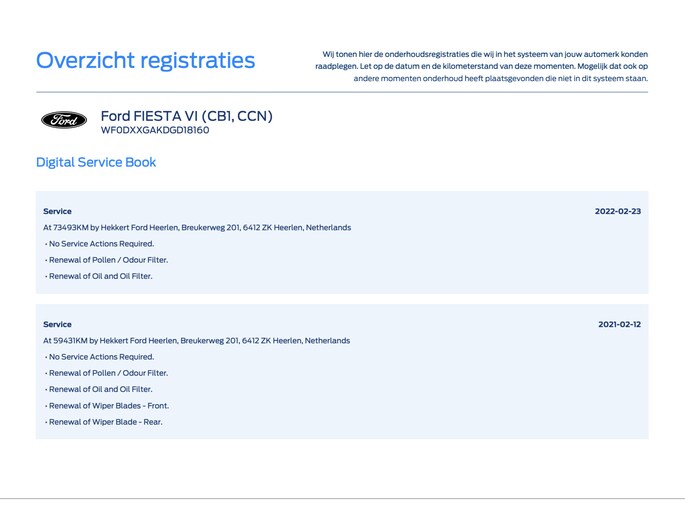This screenshot has width=685, height=514.
Task: Click the Dutch intro paragraph about onderhoudsregistraties
Action: coord(481,66)
